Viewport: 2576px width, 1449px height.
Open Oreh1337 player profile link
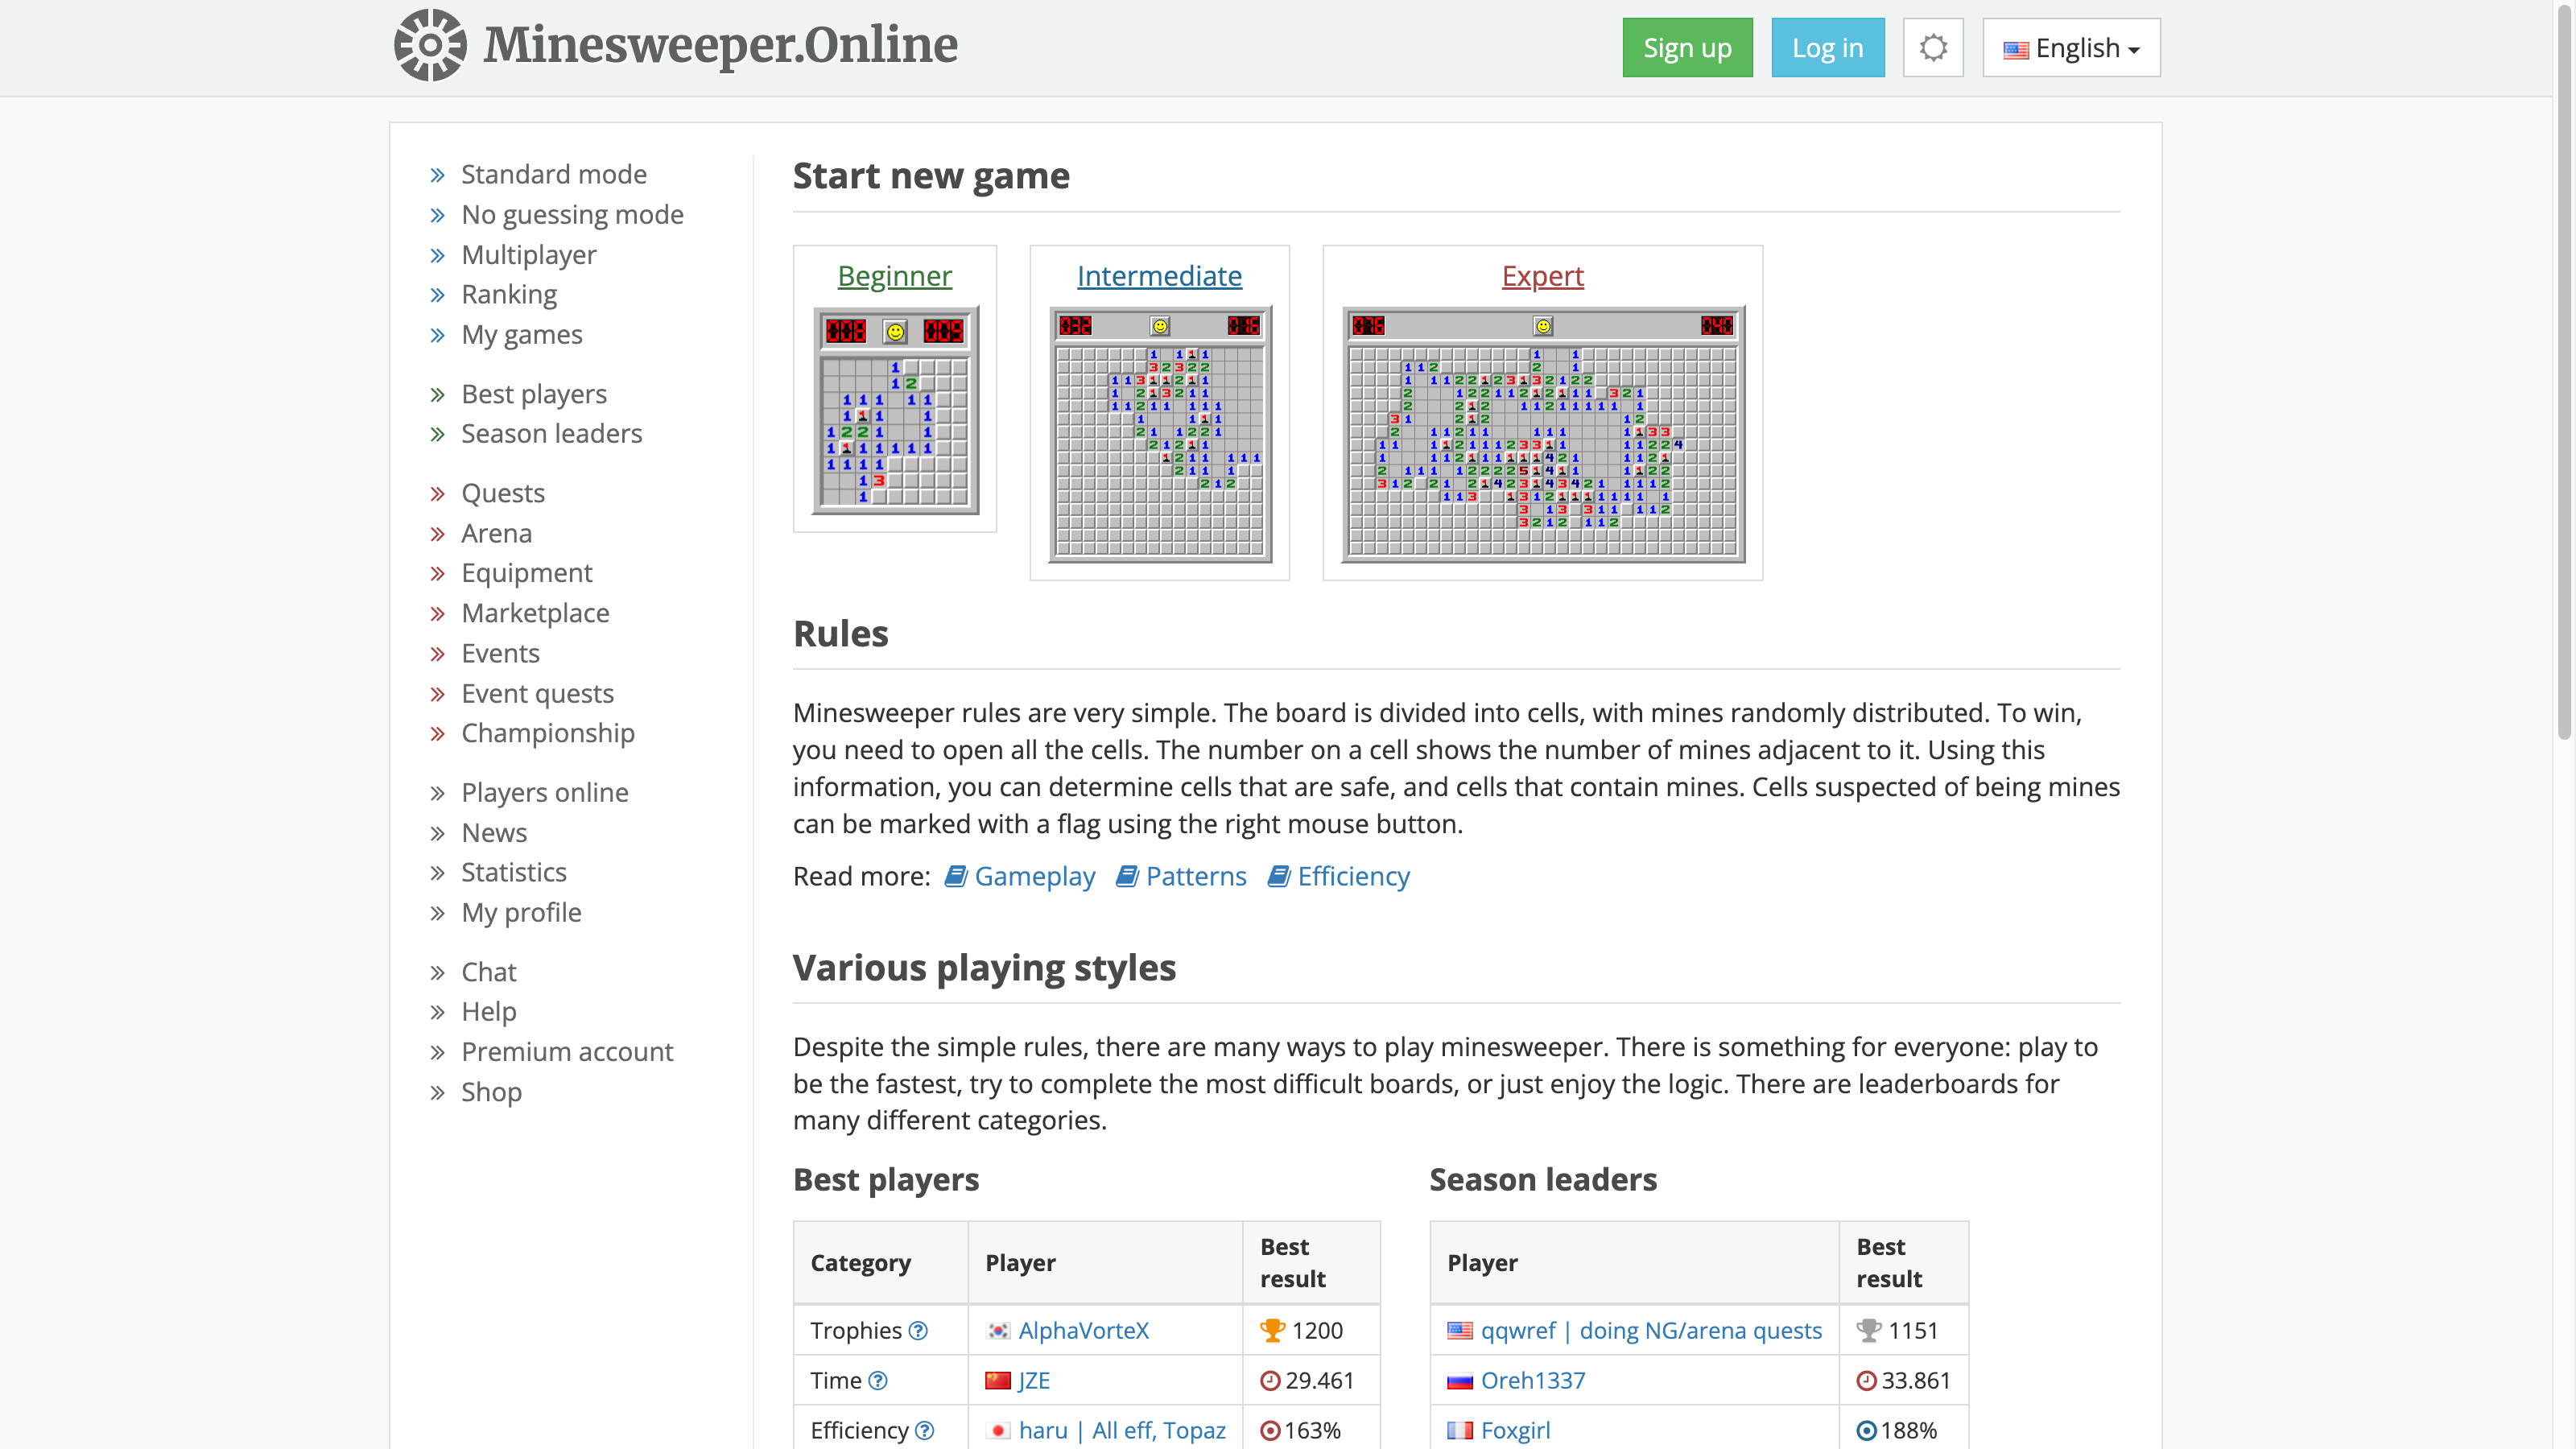[1533, 1380]
